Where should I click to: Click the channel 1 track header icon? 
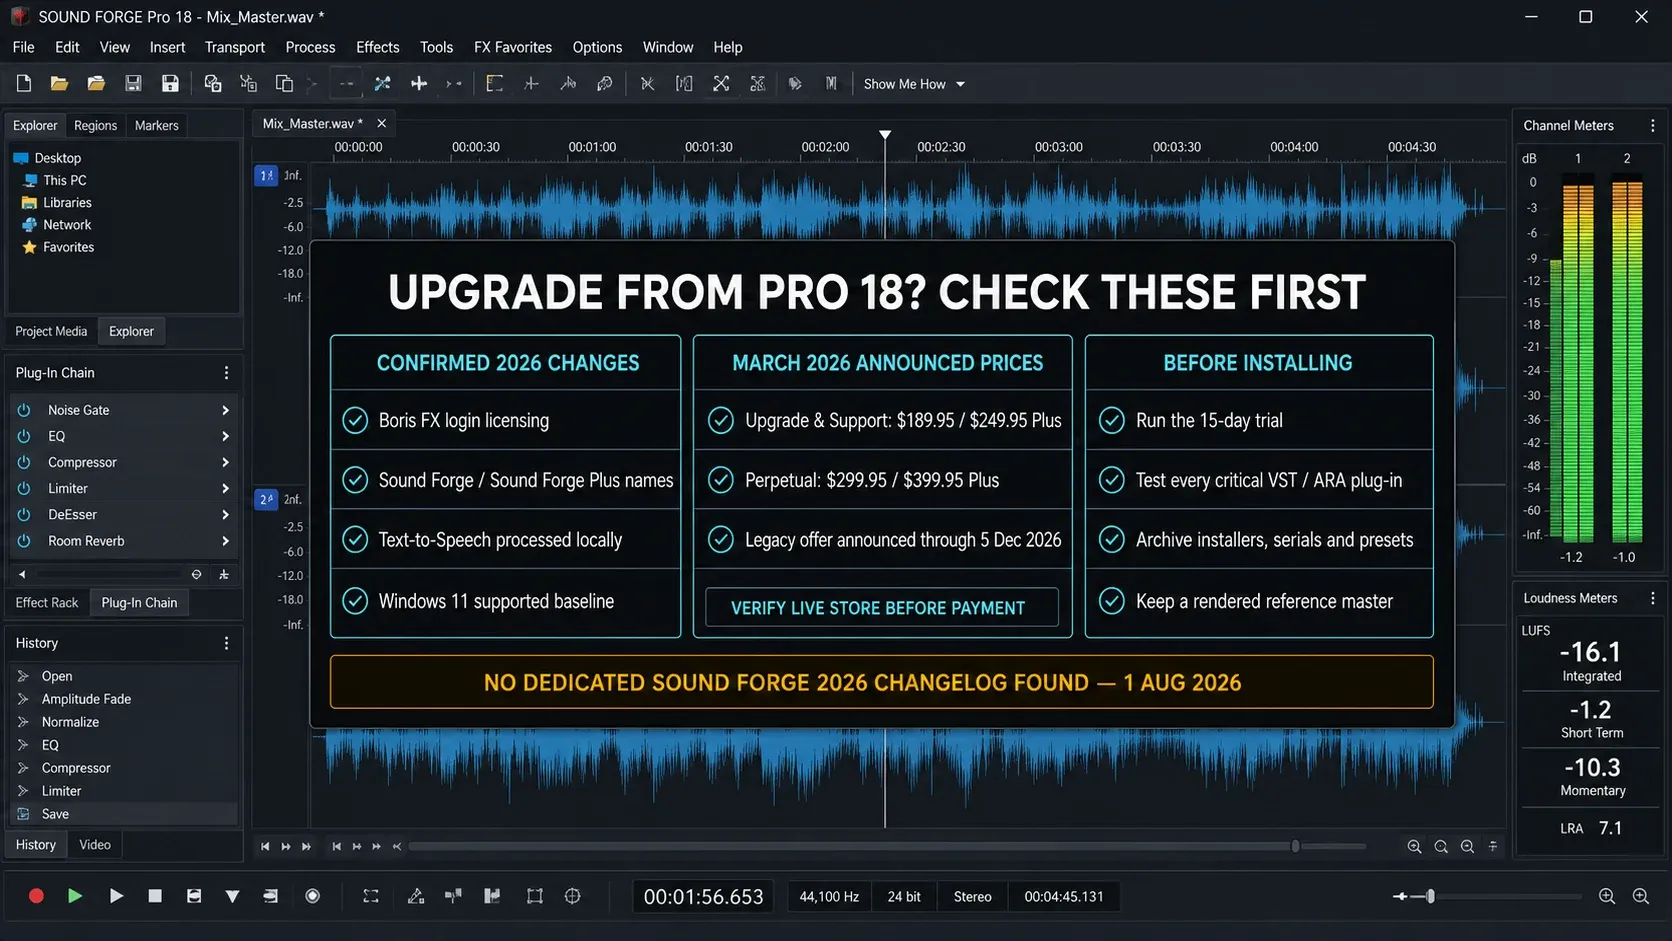266,176
